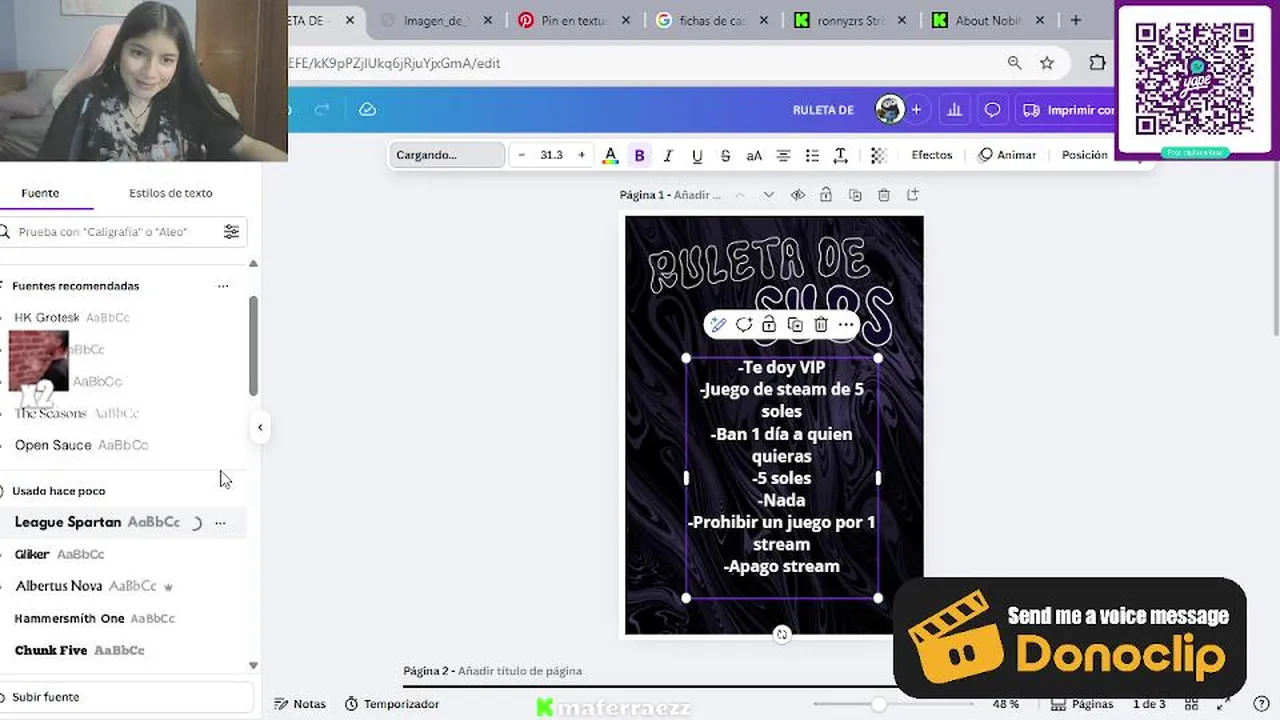Open Animar animation panel

(1007, 155)
